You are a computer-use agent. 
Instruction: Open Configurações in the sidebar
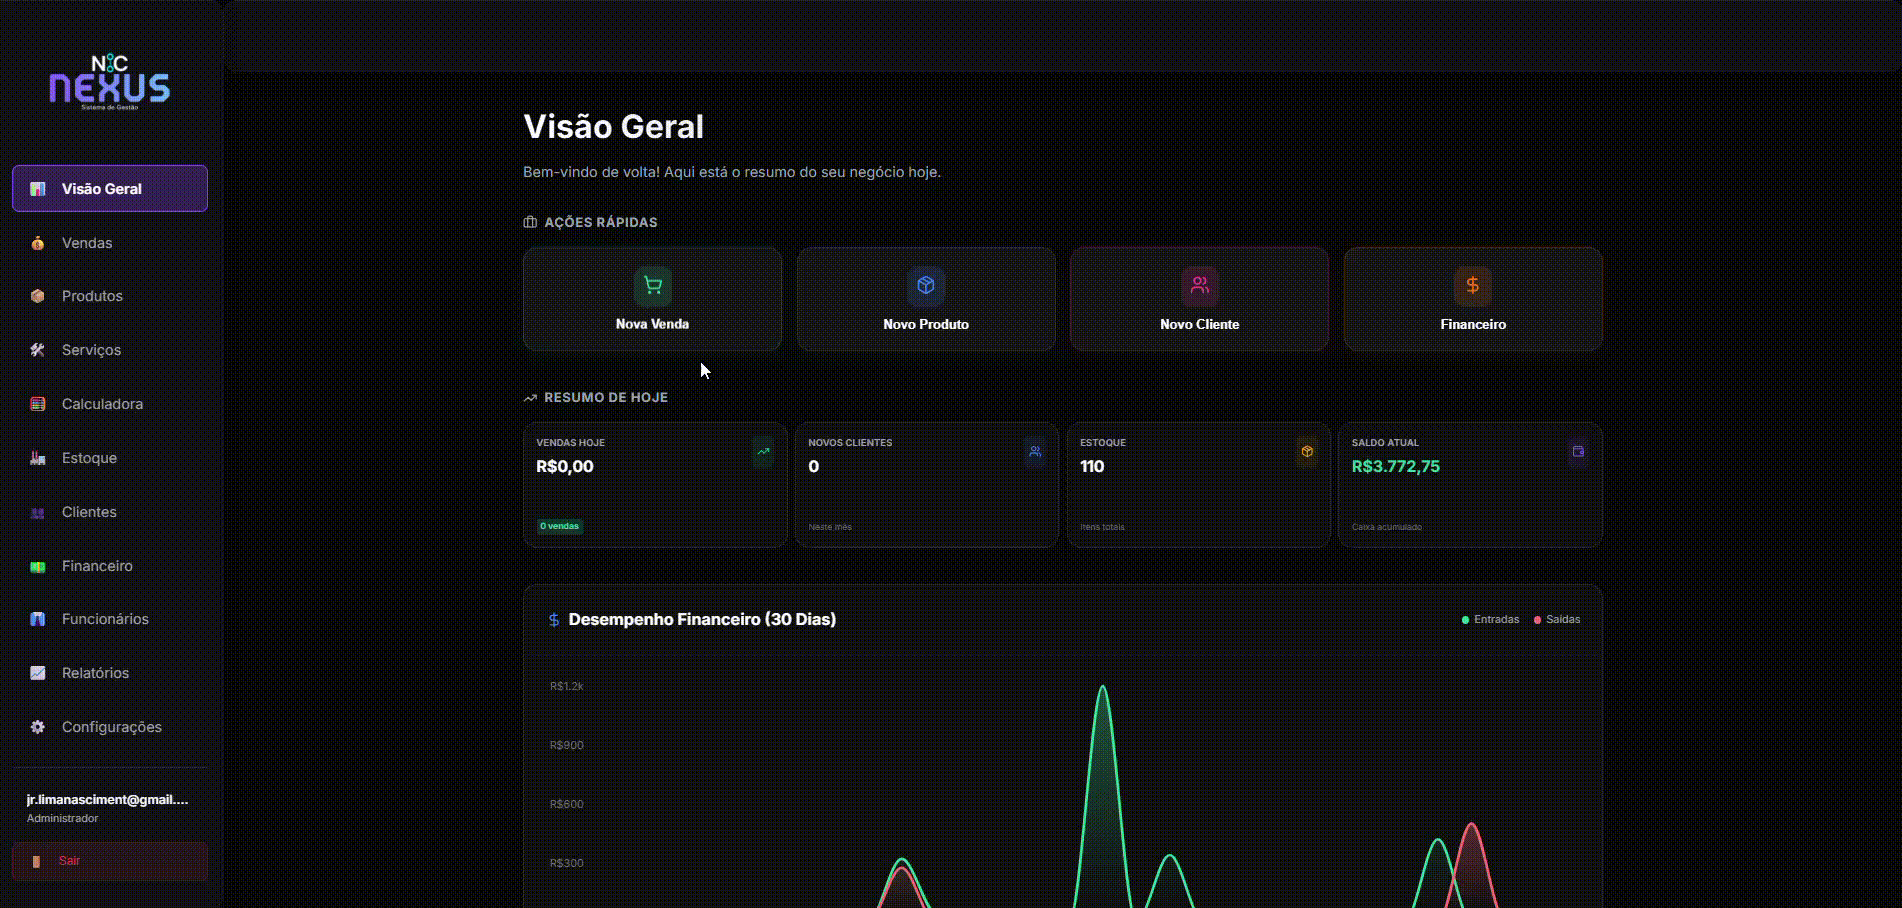[111, 727]
